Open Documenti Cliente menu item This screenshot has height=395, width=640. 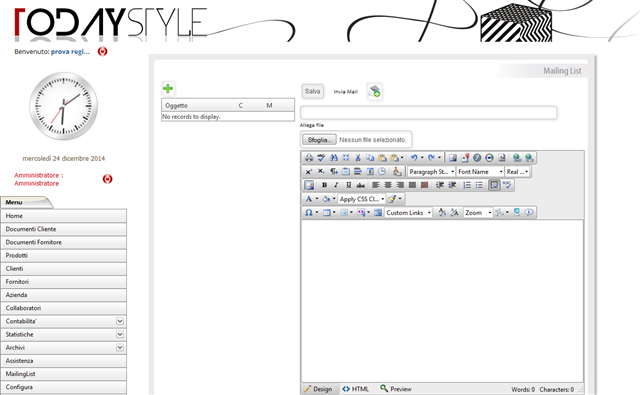64,229
